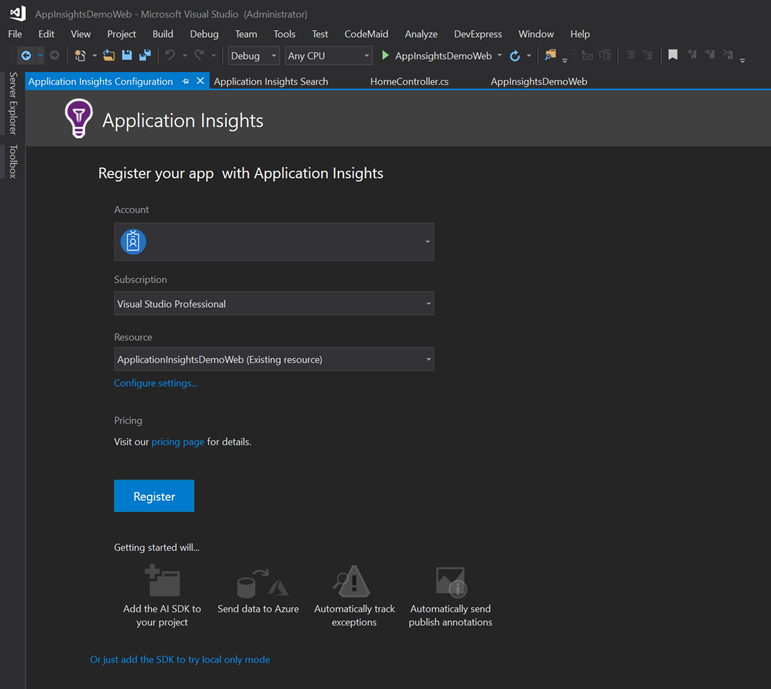This screenshot has height=689, width=771.
Task: Open the Debug configuration dropdown
Action: pos(254,56)
